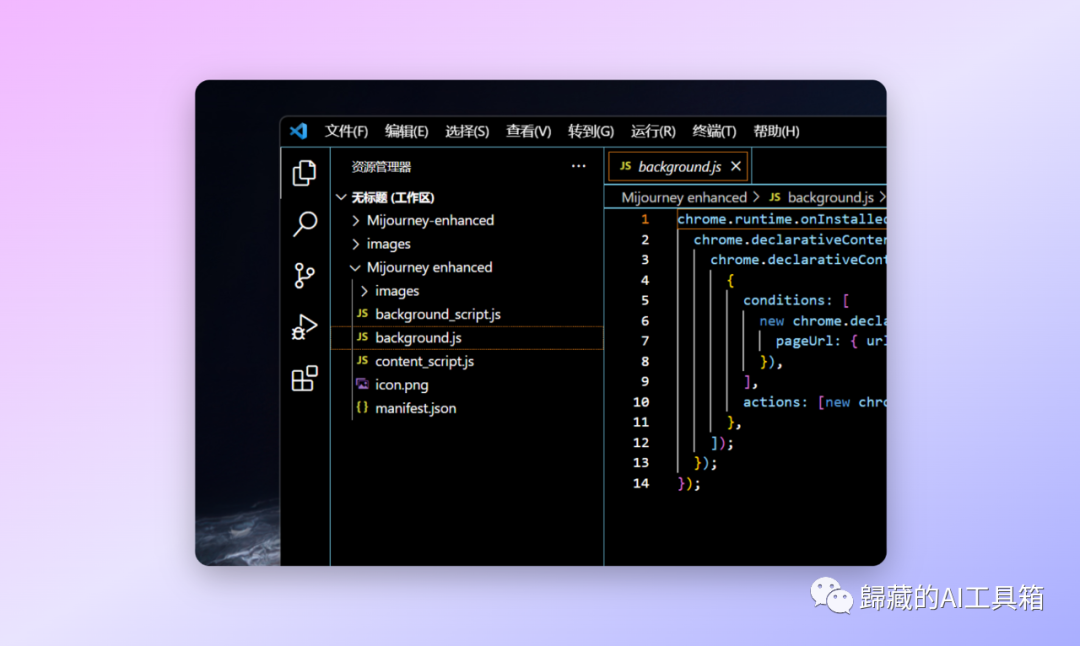Open the Search view in activity bar

[304, 223]
